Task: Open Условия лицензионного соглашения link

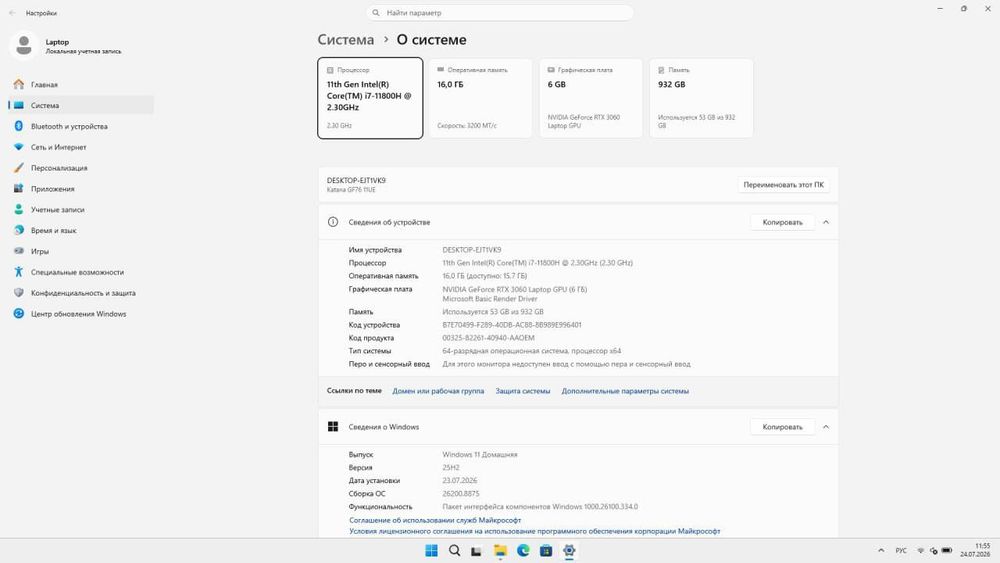Action: coord(534,531)
